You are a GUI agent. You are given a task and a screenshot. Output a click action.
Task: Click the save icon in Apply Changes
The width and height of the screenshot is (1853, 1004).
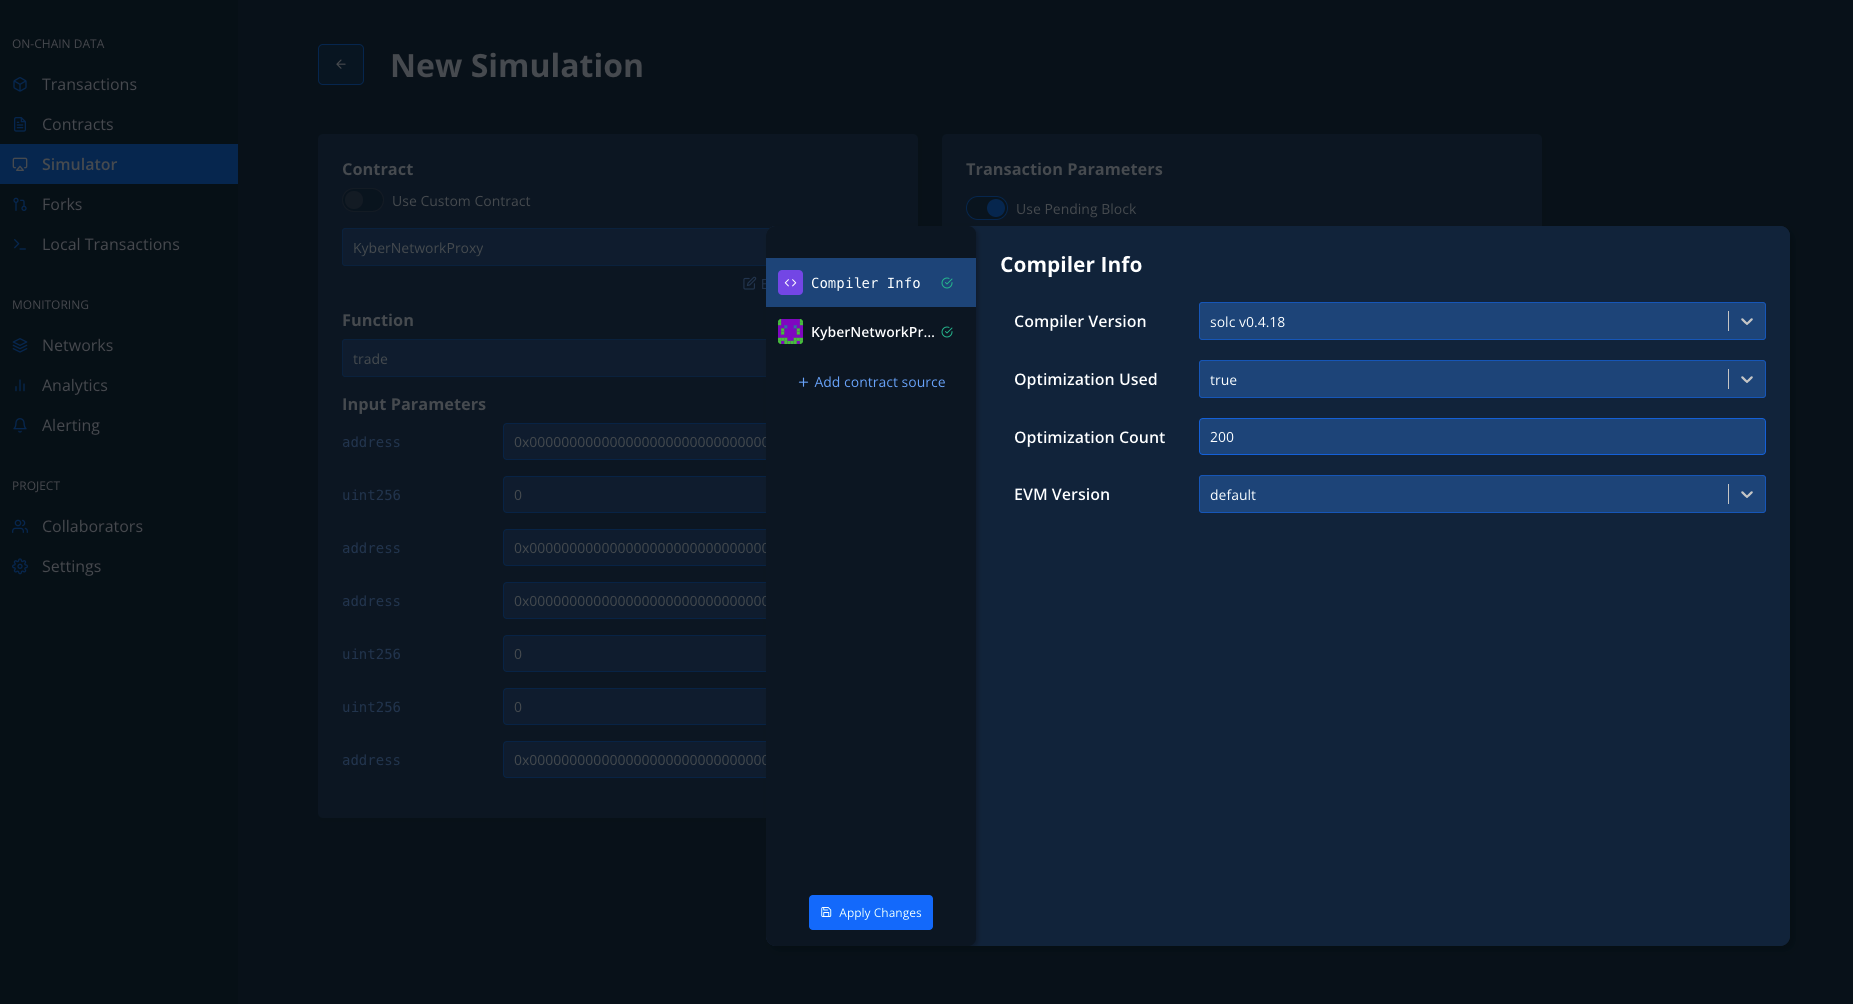click(826, 912)
